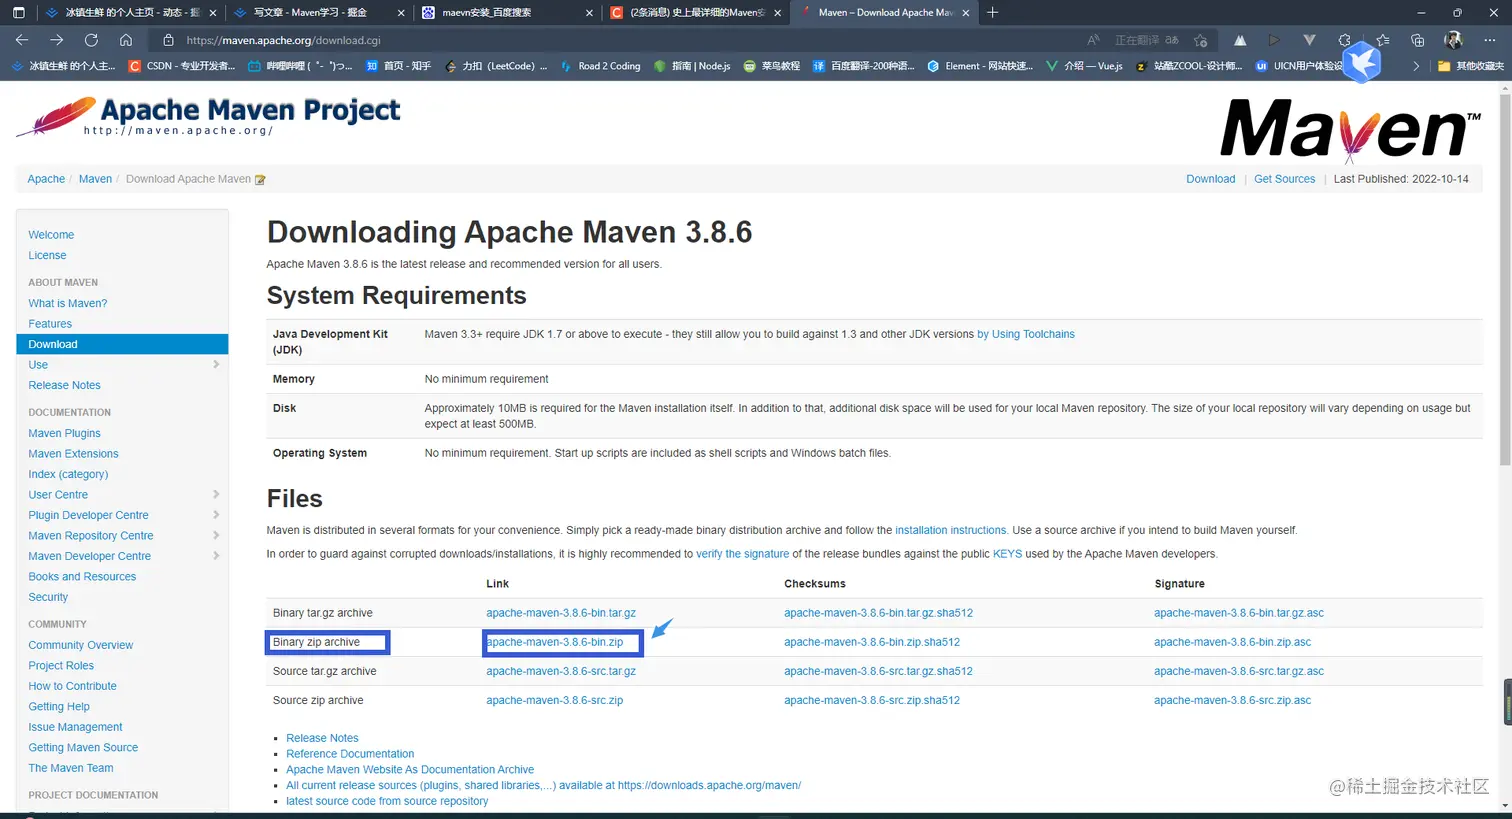
Task: Open the favorites list icon
Action: 1383,40
